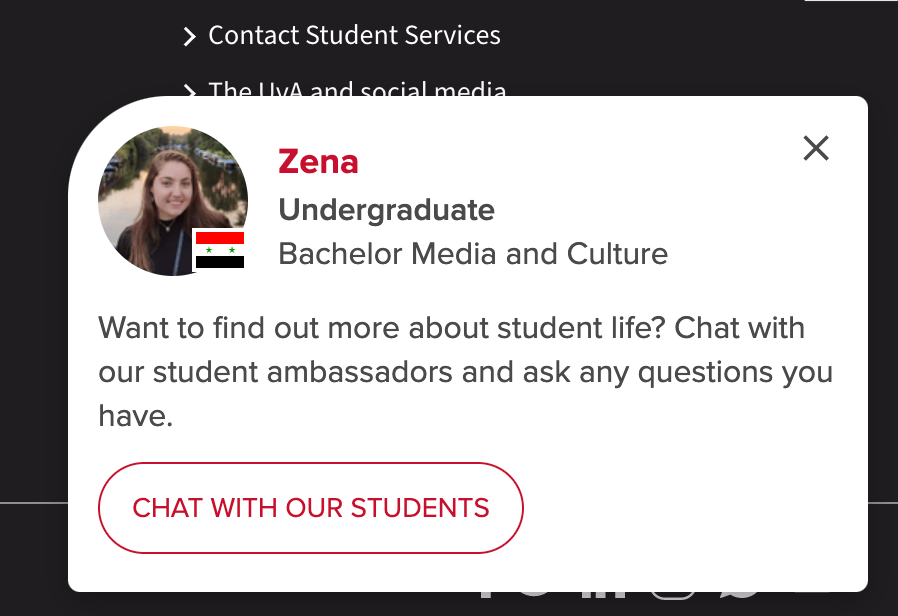Click the Bachelor Media and Culture text

tap(473, 254)
